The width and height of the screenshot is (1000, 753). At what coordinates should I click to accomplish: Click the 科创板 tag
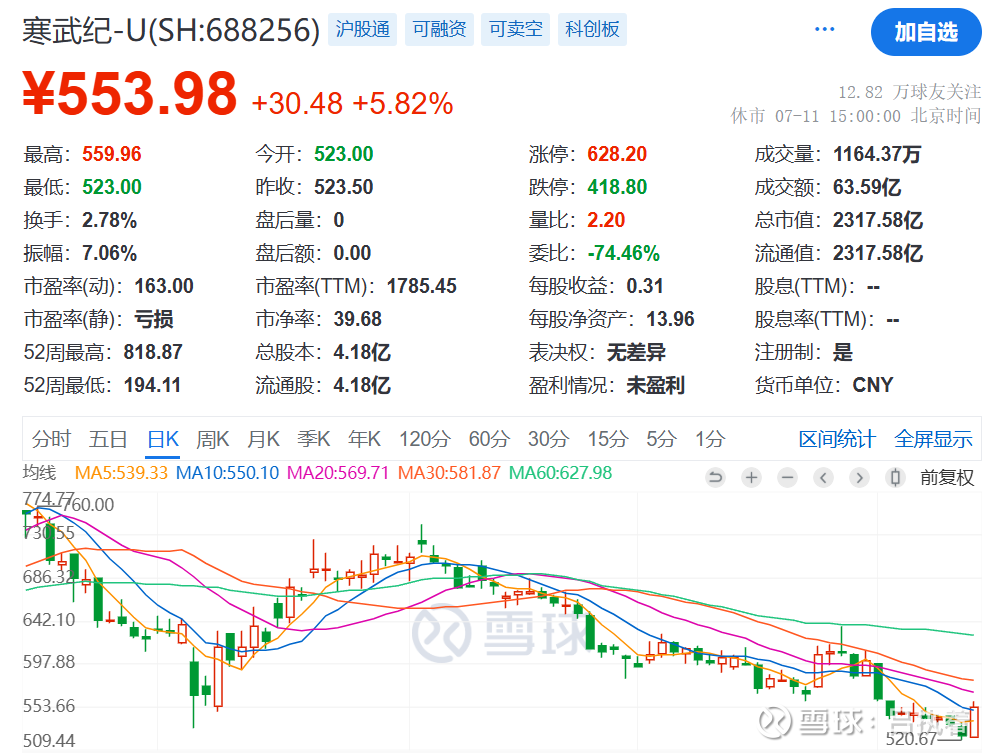point(592,29)
